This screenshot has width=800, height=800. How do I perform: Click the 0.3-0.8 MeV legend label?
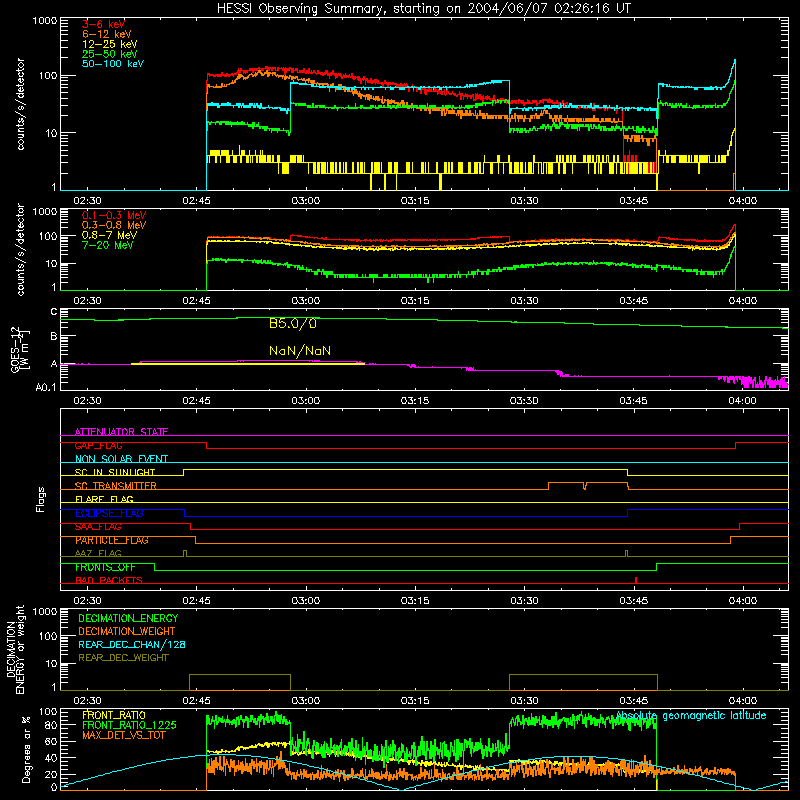[114, 225]
